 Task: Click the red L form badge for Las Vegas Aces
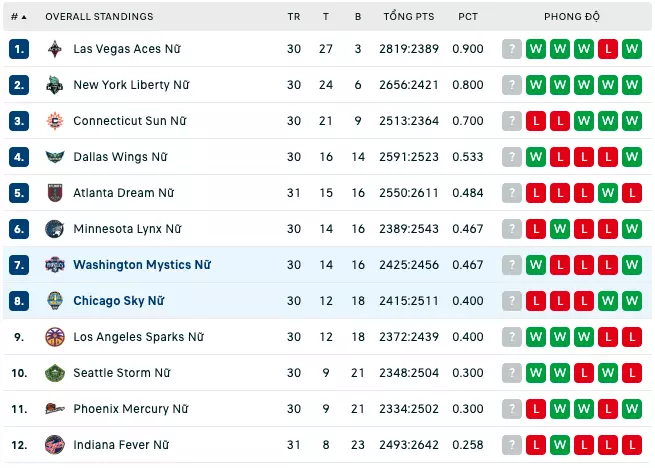click(x=608, y=49)
